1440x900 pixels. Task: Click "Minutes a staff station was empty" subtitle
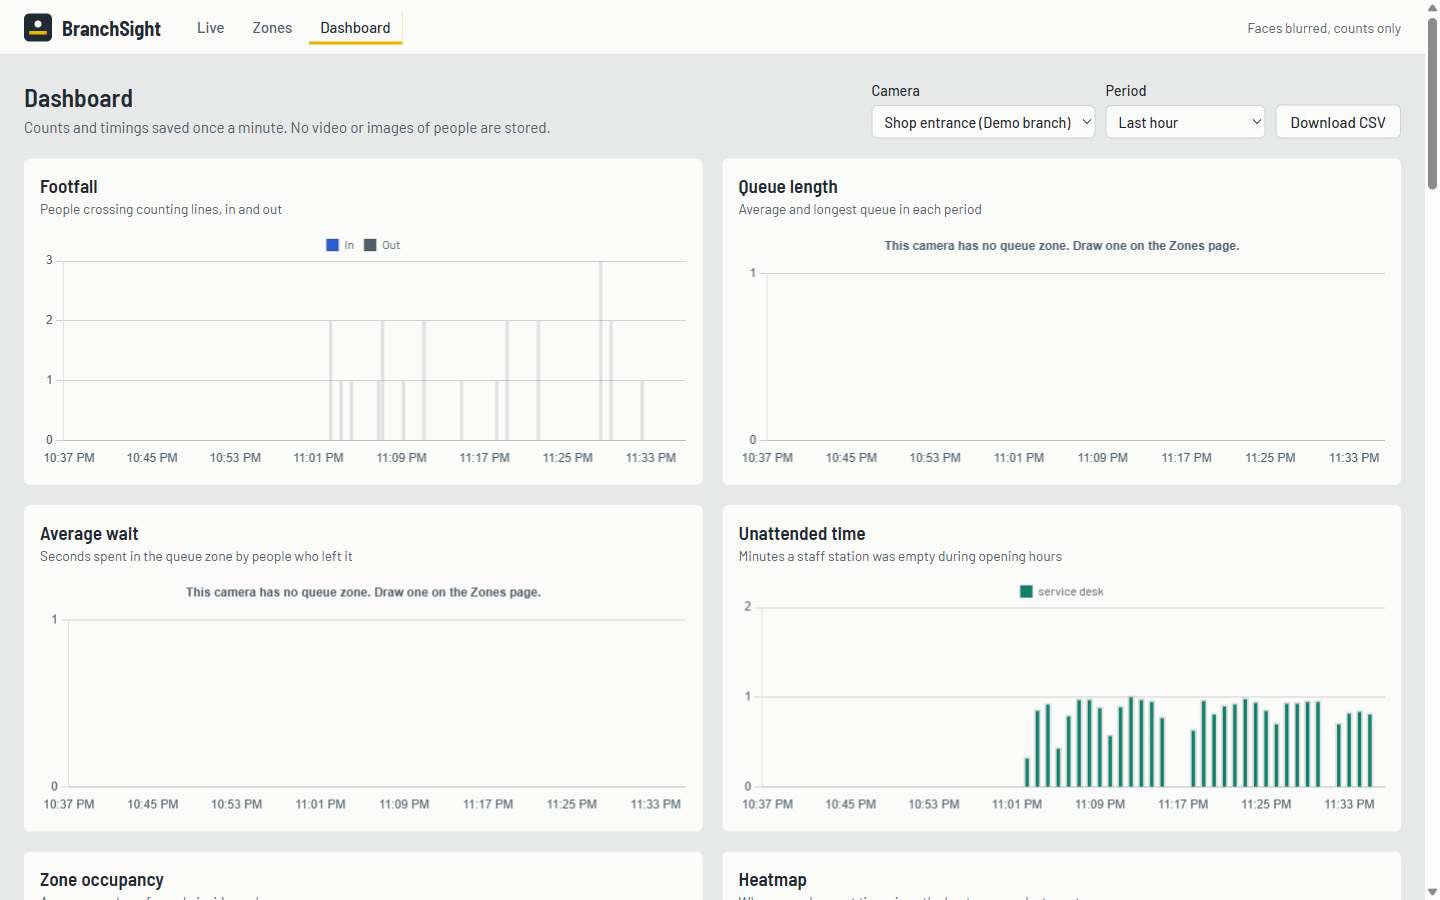pos(900,557)
